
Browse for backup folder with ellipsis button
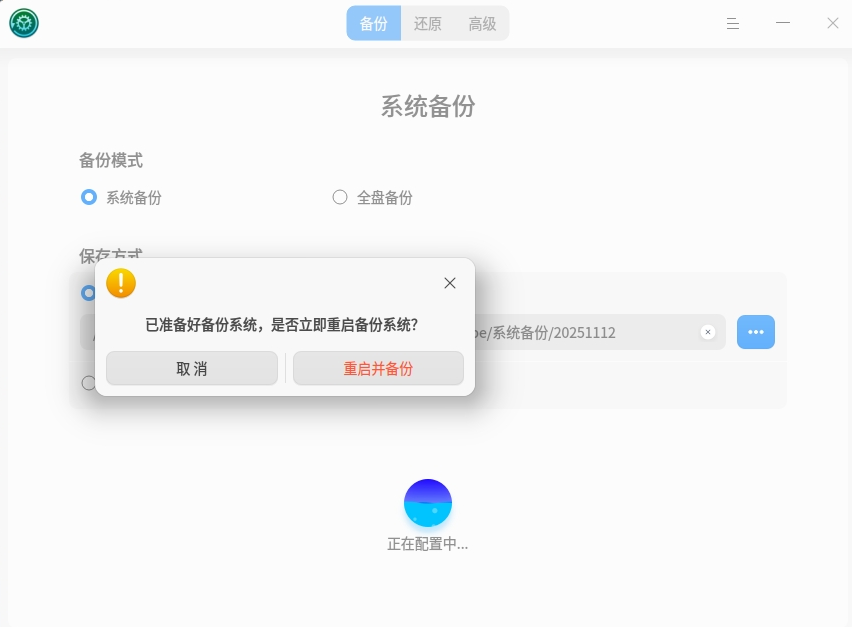(x=755, y=332)
